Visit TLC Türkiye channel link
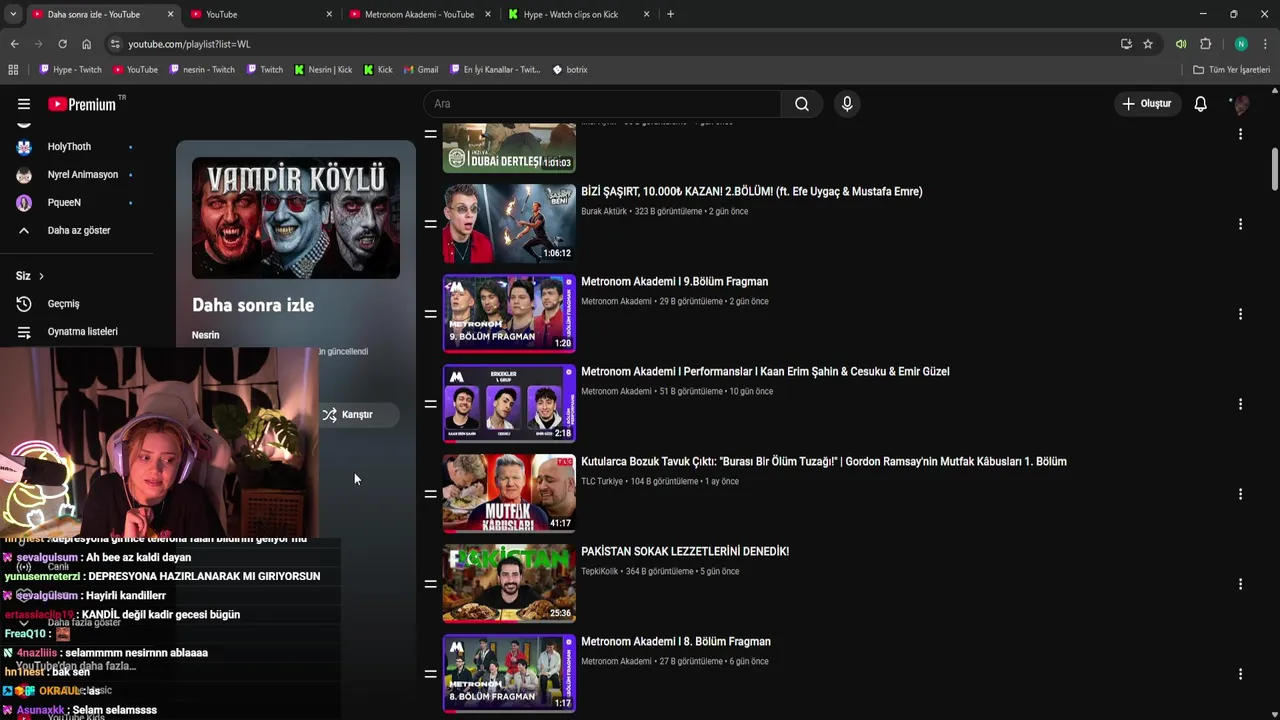 point(602,482)
